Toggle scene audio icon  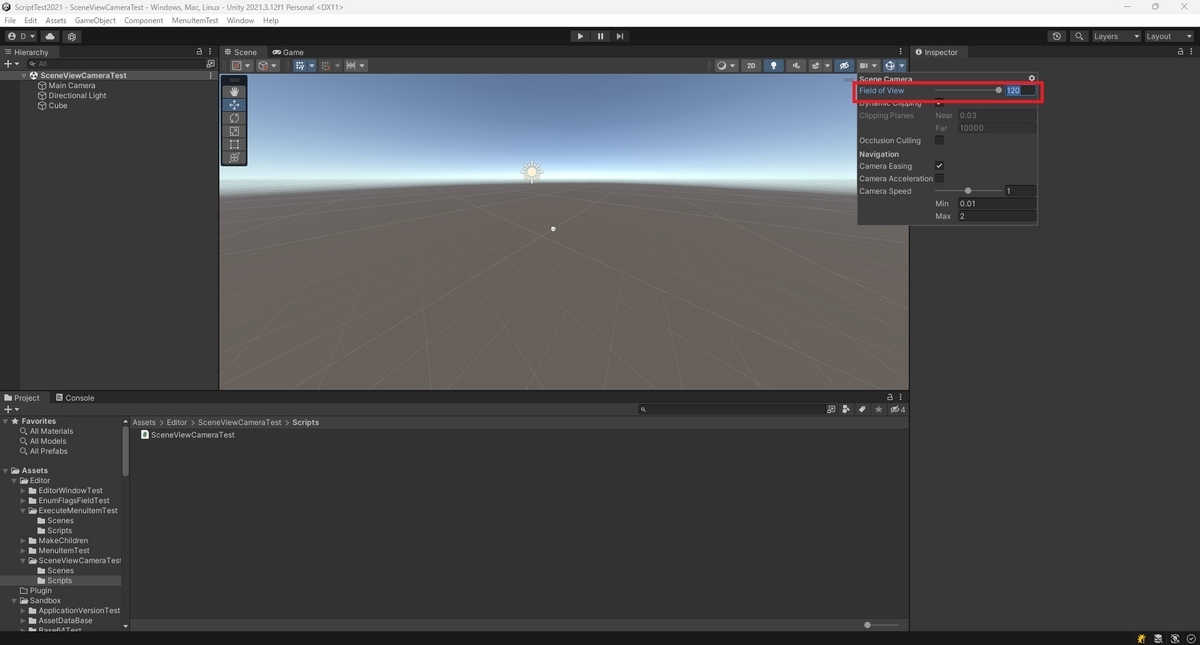(795, 66)
